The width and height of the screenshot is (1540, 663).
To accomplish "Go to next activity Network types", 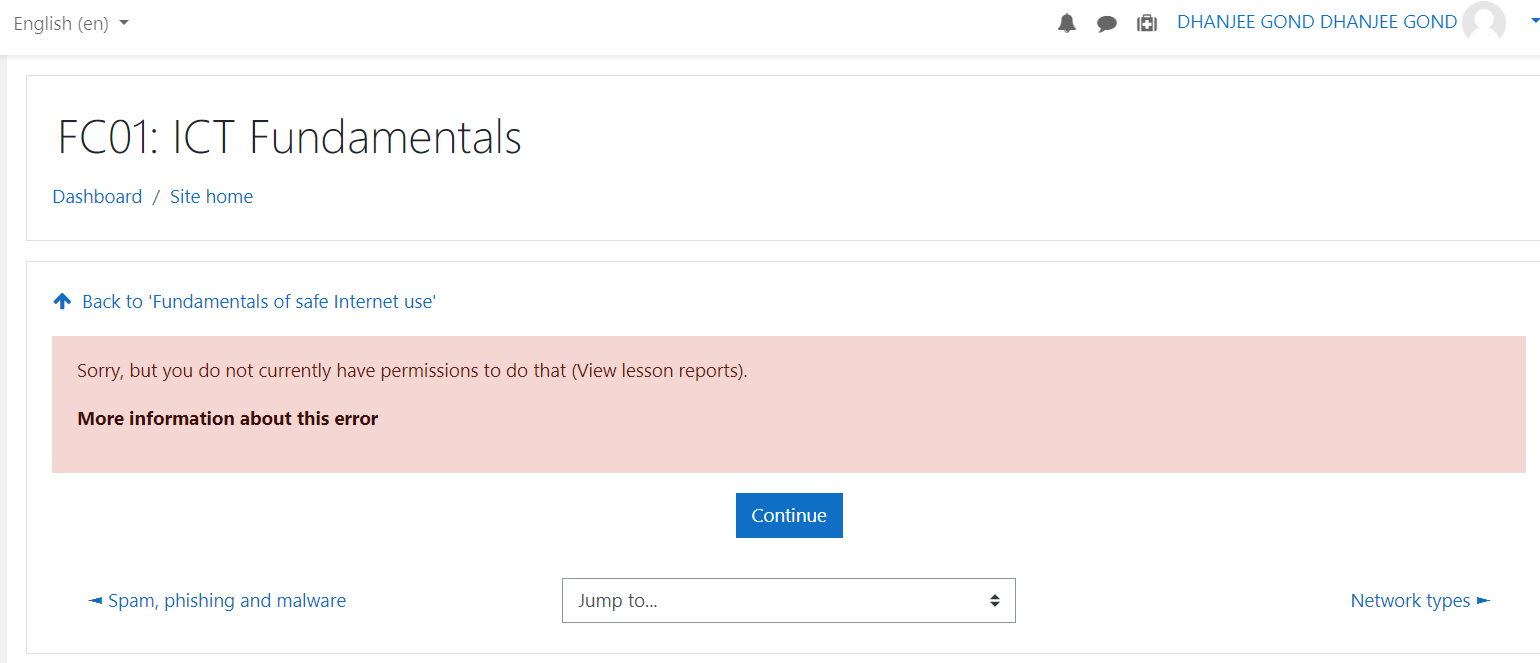I will (x=1410, y=601).
